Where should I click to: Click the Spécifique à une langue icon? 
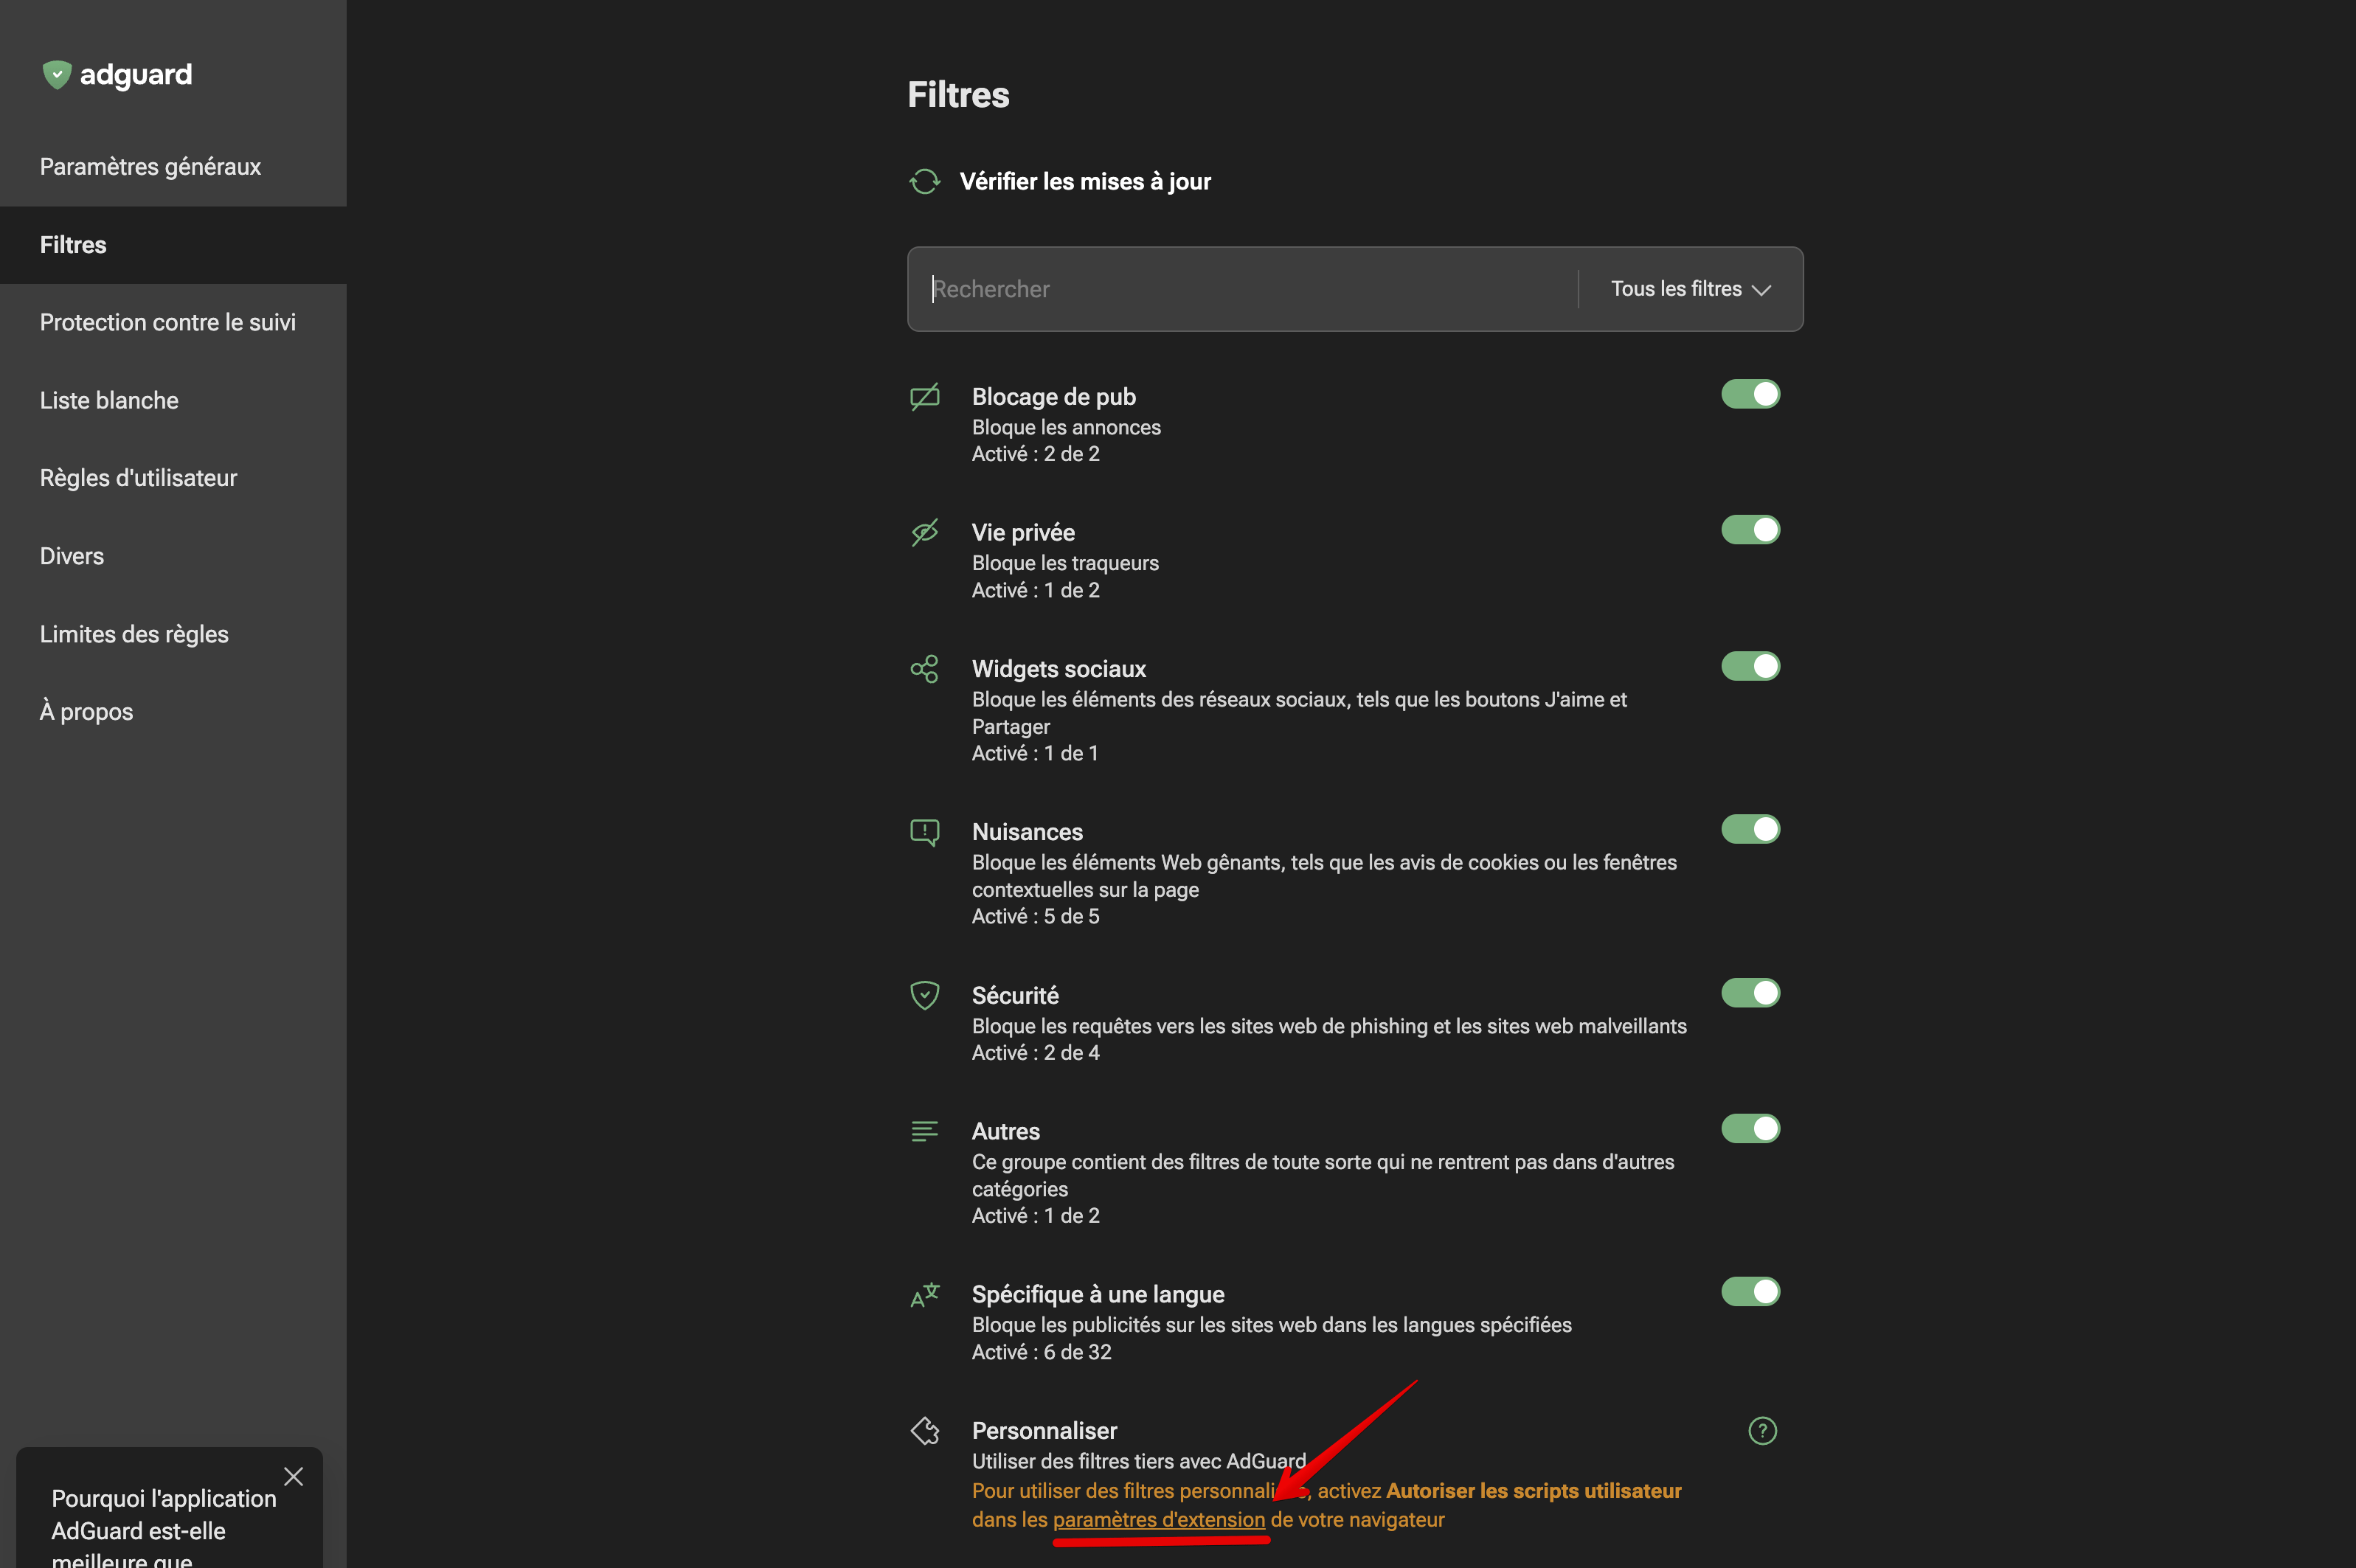click(925, 1295)
